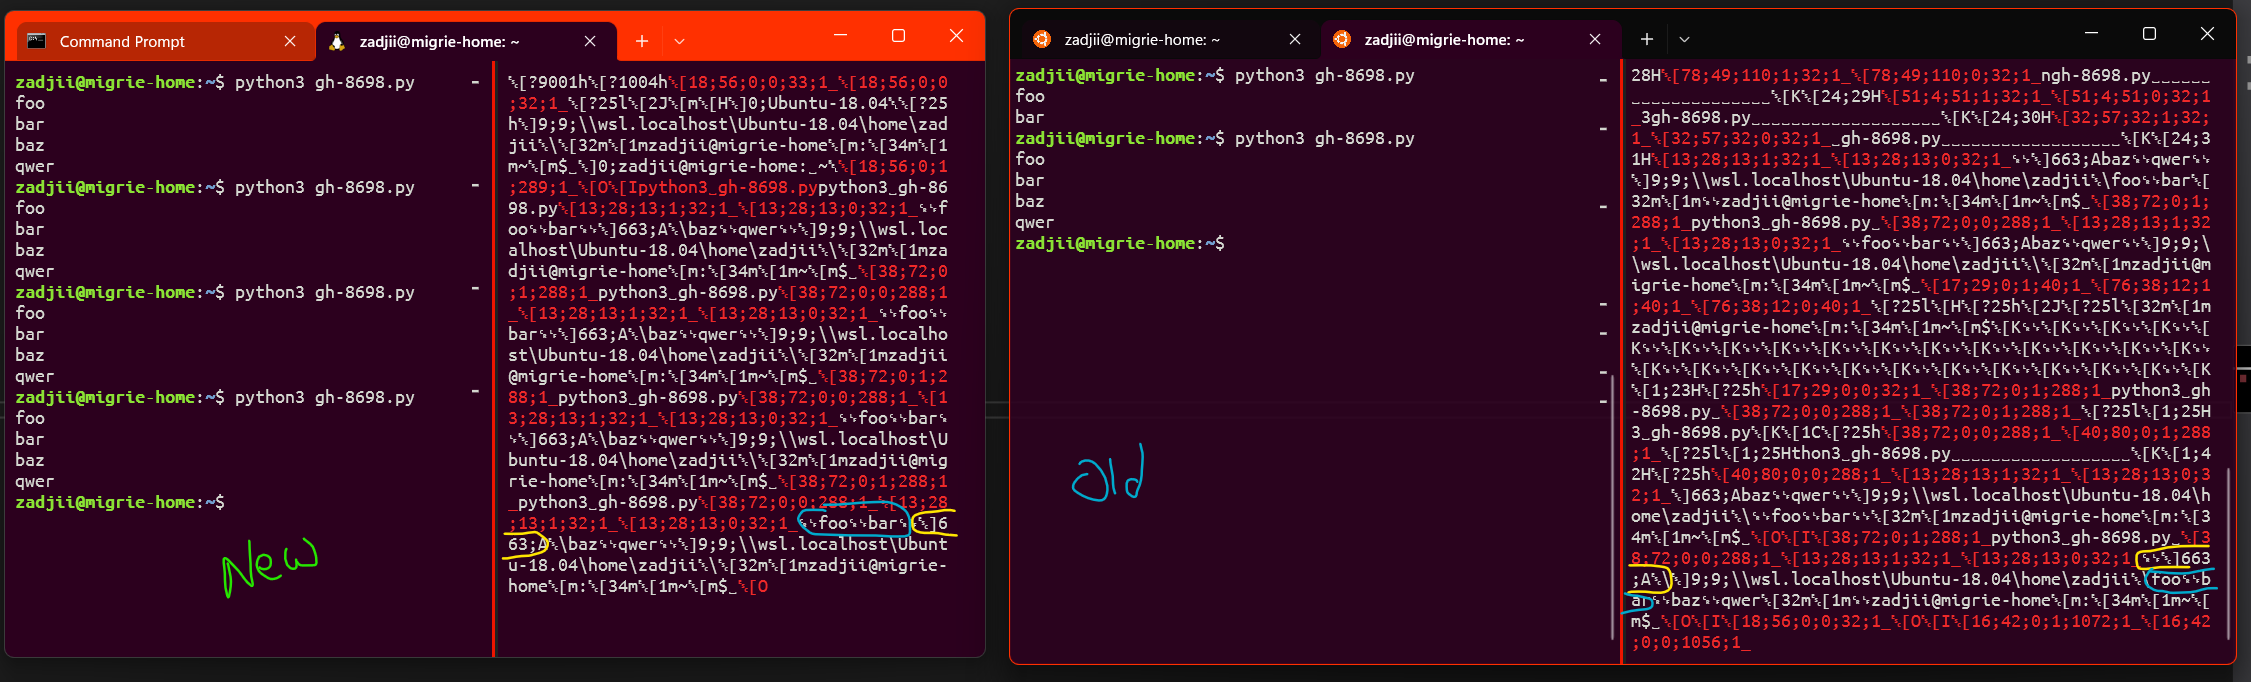Close the inactive tab in the right window

1295,39
